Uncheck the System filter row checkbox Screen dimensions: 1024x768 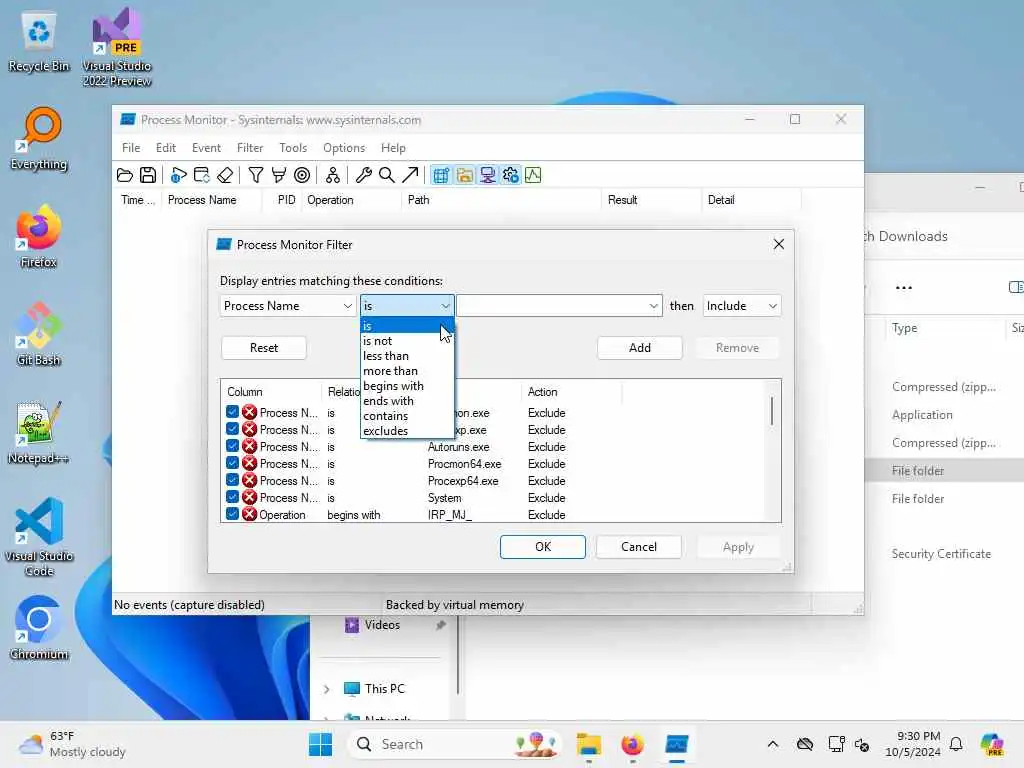click(x=232, y=497)
